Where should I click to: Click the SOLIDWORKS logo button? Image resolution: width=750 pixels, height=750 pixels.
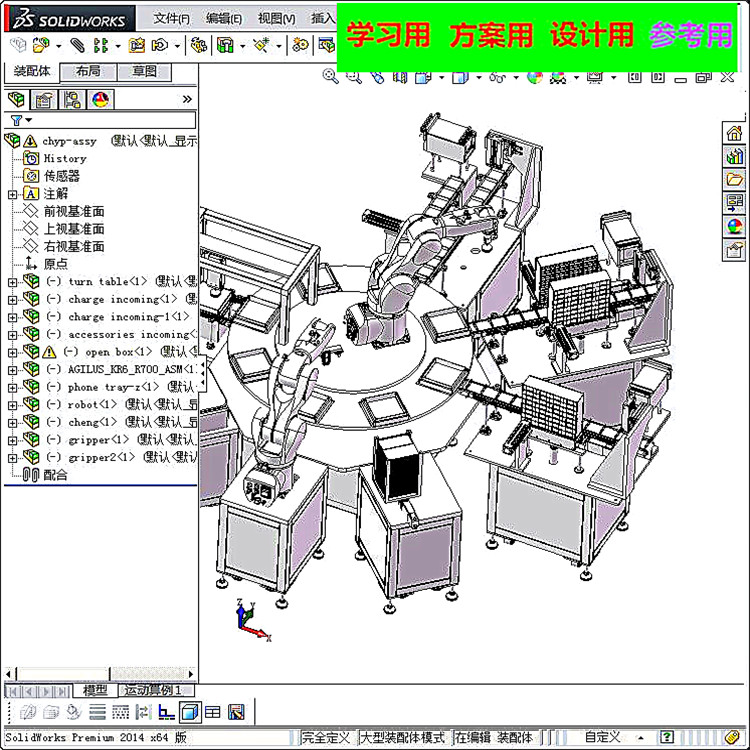(70, 19)
